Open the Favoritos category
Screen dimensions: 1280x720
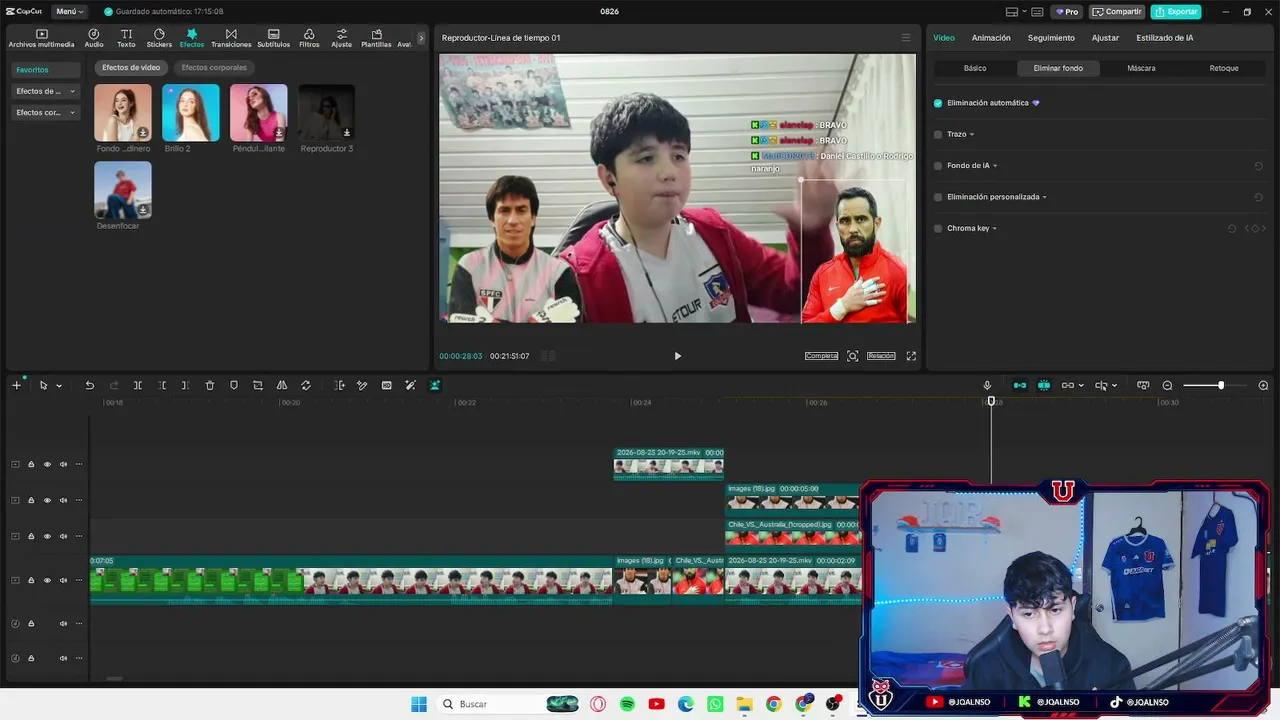coord(45,70)
